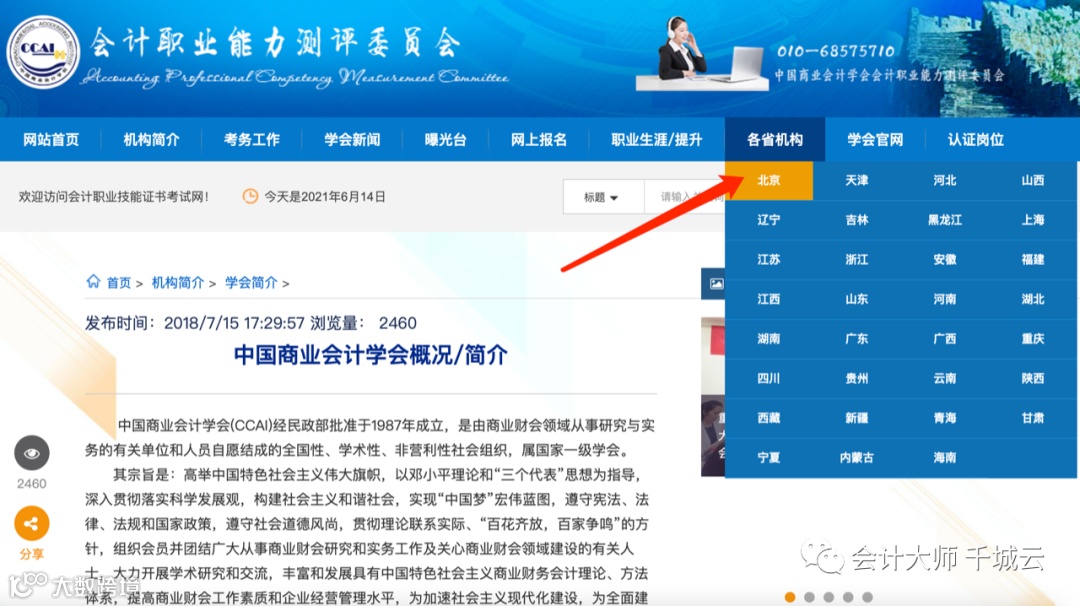Select 宁夏 in province dropdown
Viewport: 1080px width, 606px height.
pos(769,457)
